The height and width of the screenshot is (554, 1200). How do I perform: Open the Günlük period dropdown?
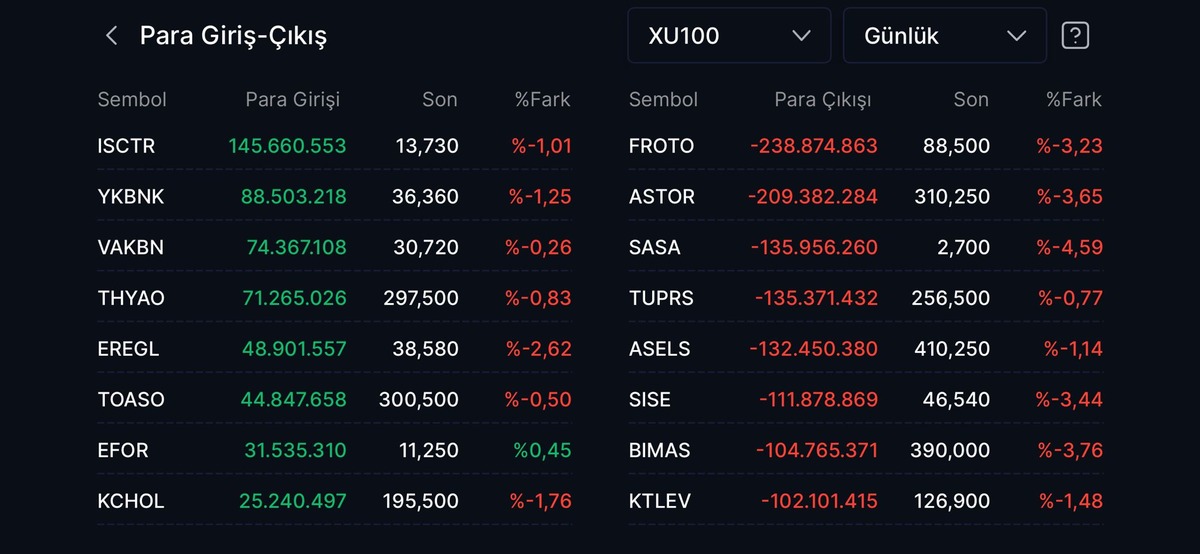tap(945, 36)
